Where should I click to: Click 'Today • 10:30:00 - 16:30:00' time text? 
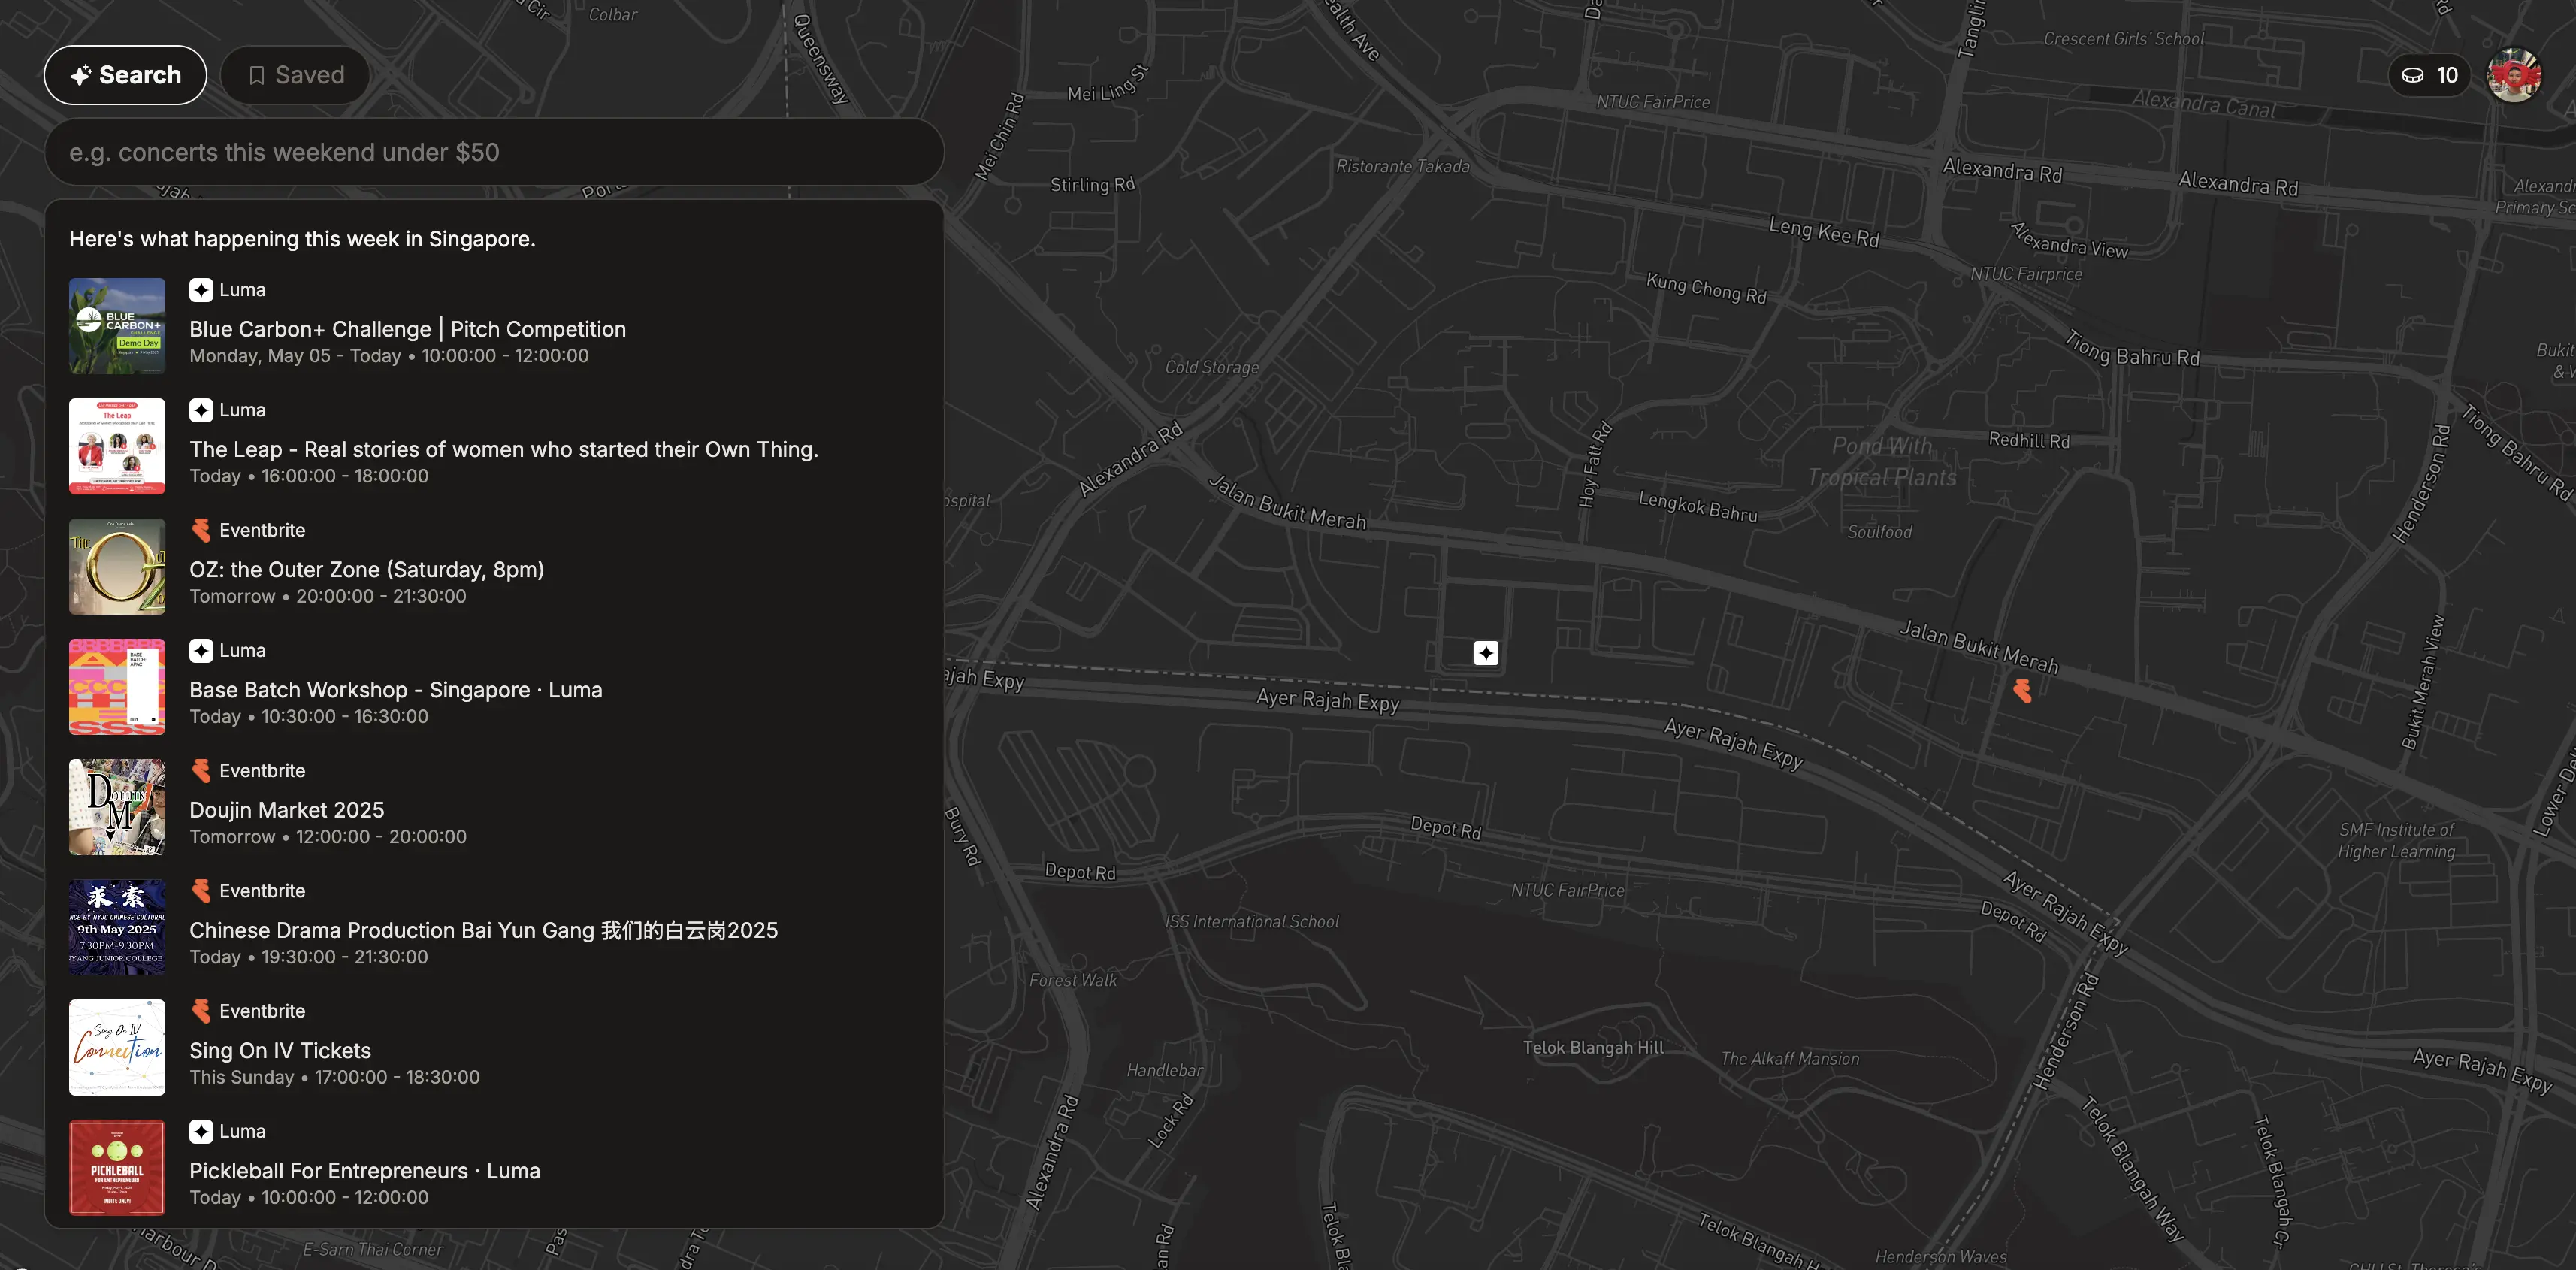point(309,716)
